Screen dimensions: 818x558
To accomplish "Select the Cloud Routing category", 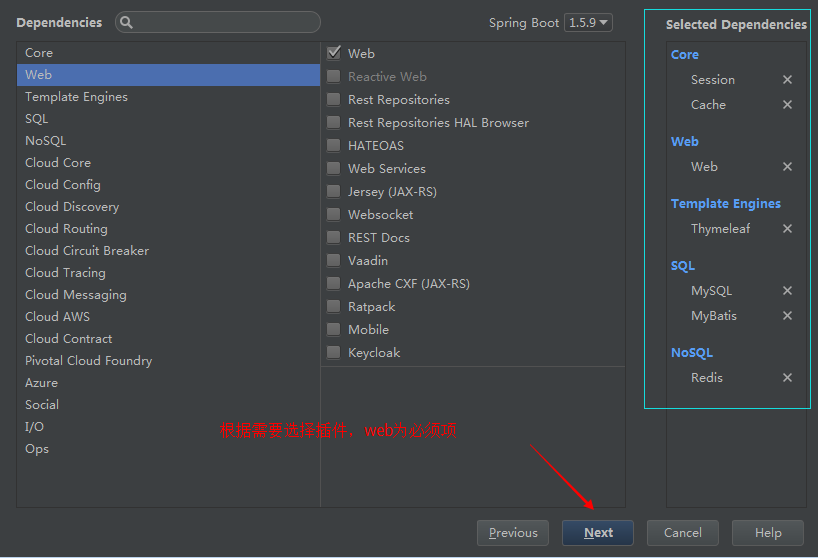I will click(168, 228).
